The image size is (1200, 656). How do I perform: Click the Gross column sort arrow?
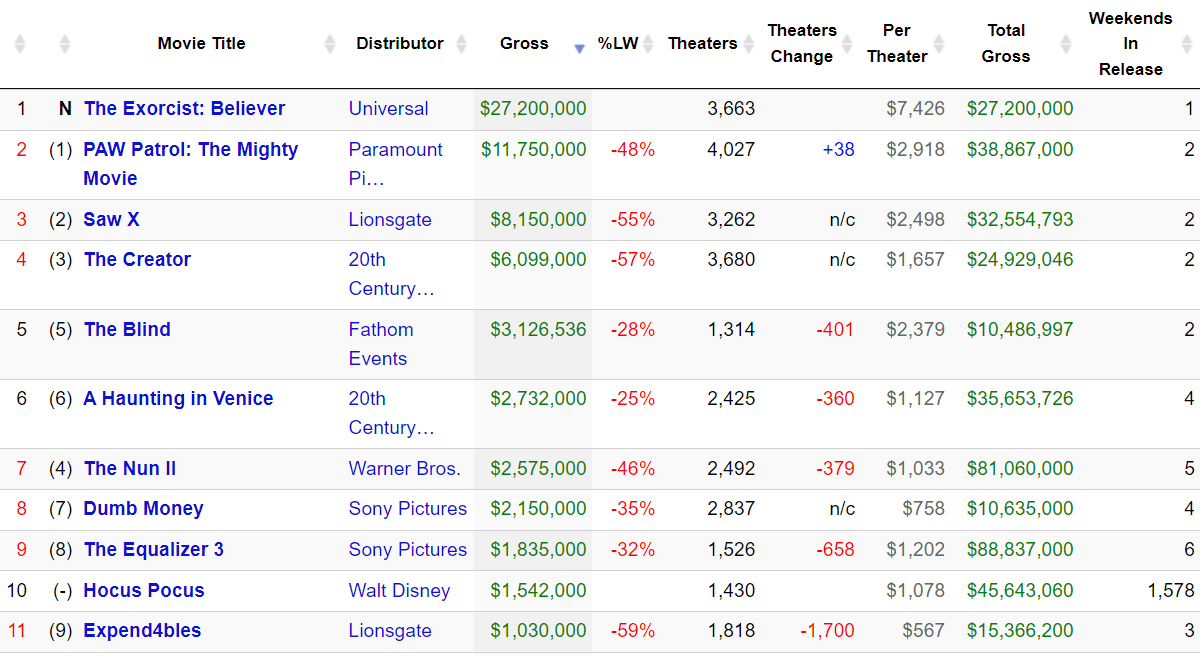pos(579,49)
